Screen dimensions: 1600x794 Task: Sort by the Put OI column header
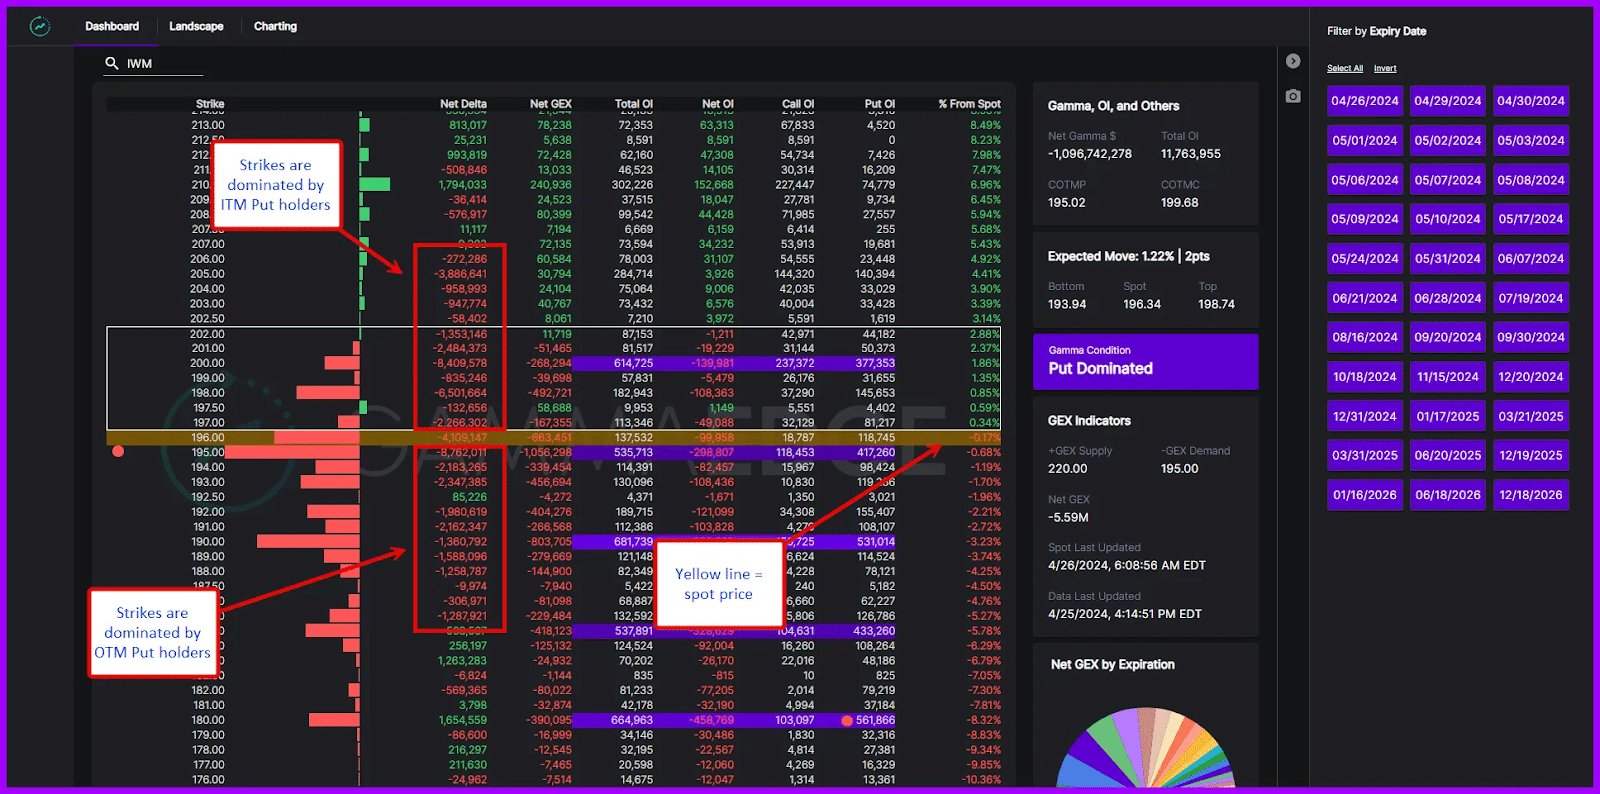[879, 104]
